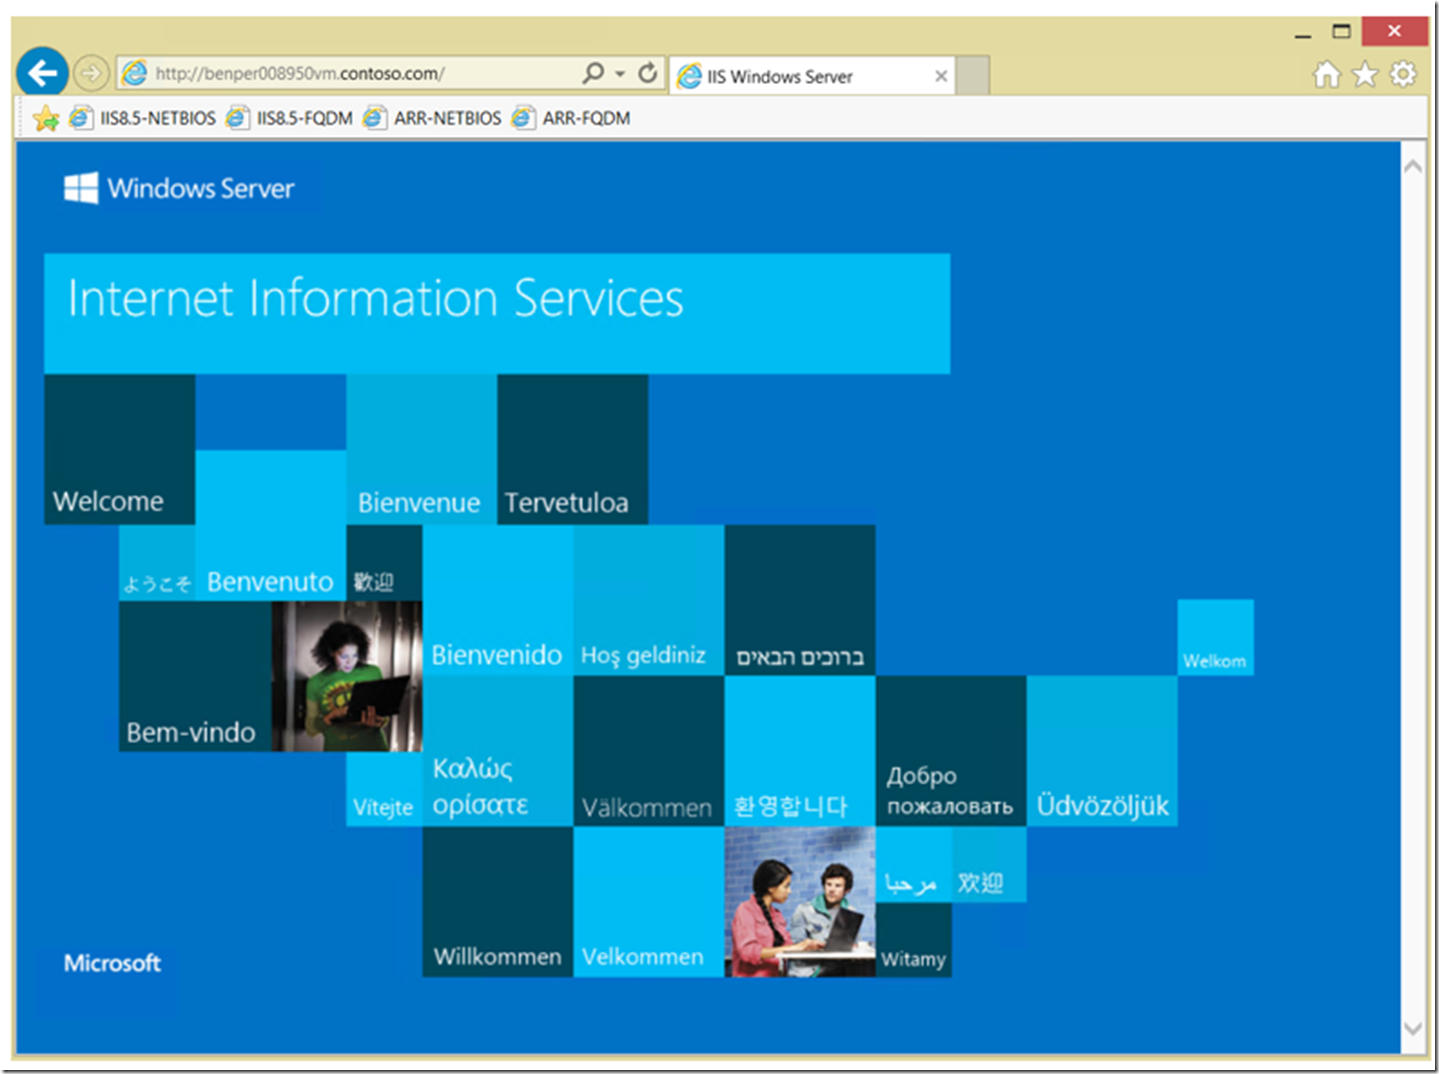Open the ARR-FQDM favorite
Image resolution: width=1439 pixels, height=1074 pixels.
click(x=571, y=118)
